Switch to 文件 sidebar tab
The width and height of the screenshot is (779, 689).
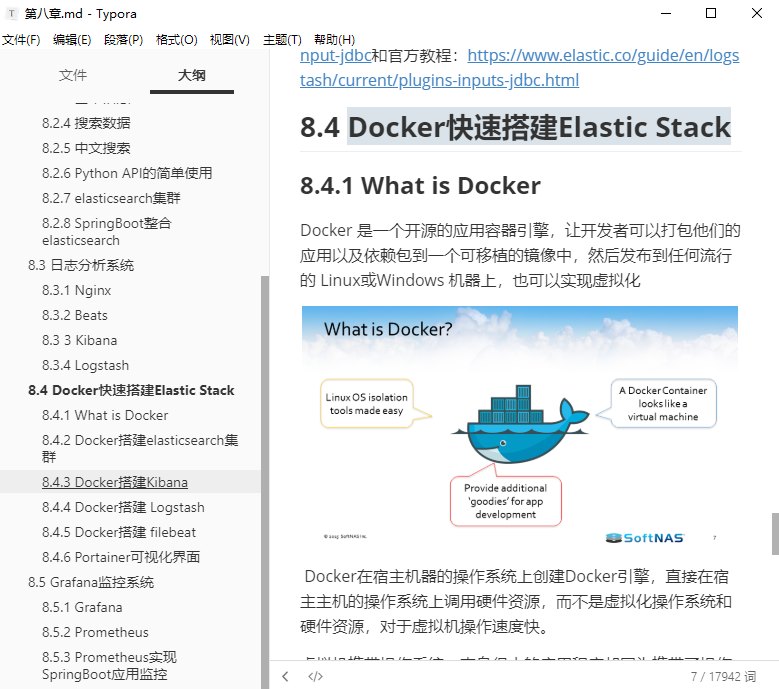click(x=73, y=75)
